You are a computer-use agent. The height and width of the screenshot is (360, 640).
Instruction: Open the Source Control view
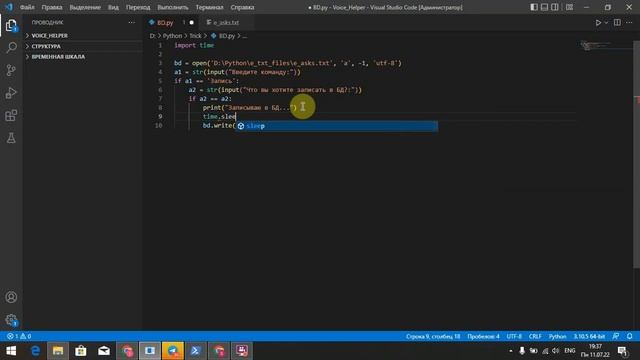point(11,70)
